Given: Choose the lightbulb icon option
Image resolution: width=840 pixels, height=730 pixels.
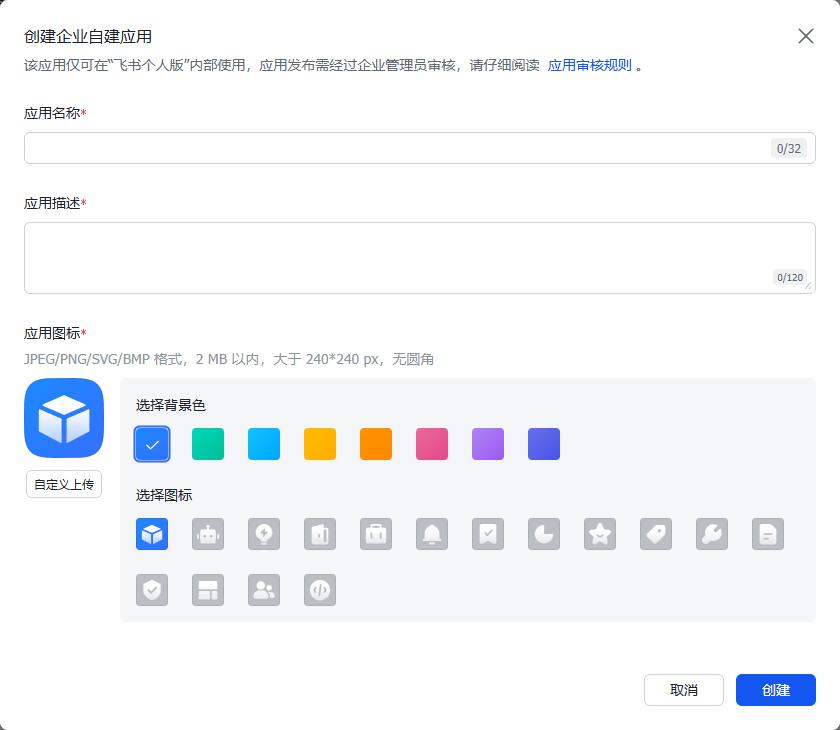Looking at the screenshot, I should (x=264, y=534).
